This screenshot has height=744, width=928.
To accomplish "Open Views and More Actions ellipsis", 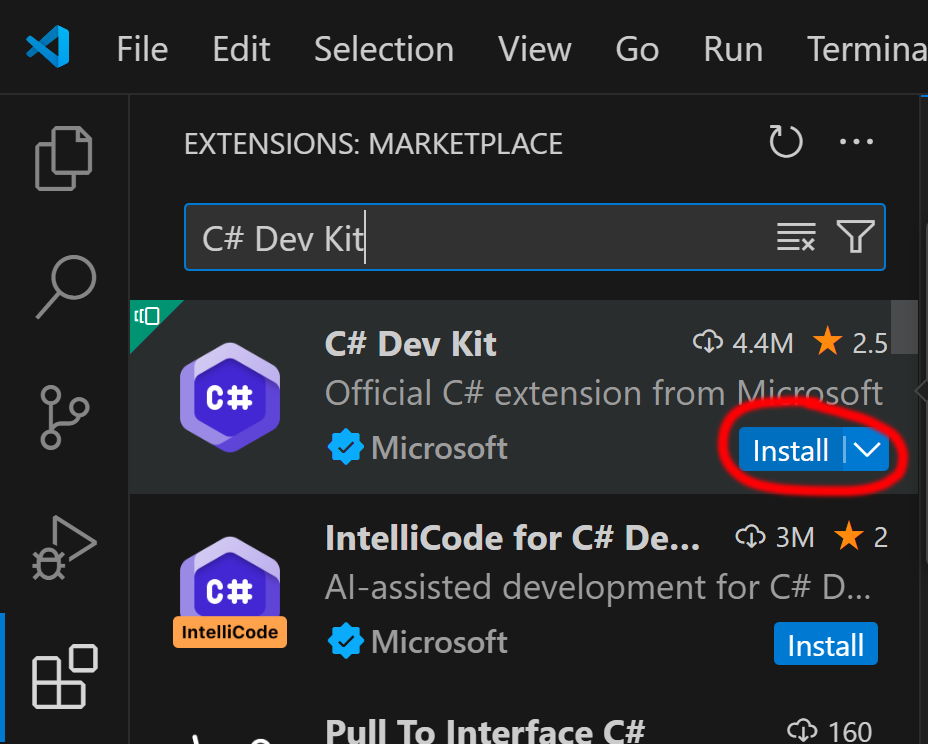I will coord(856,142).
